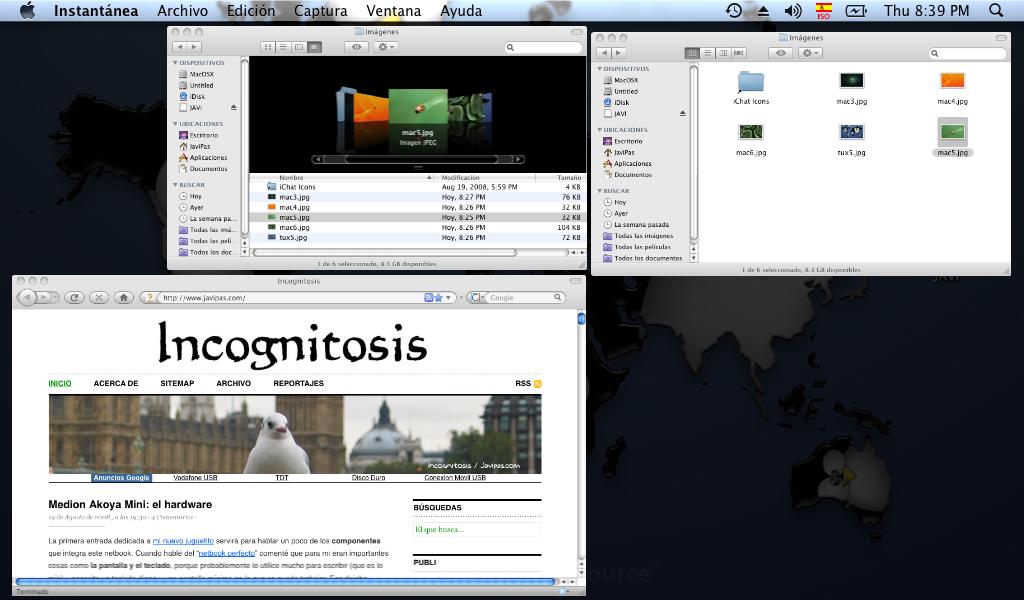Click the Firefox back arrow button
This screenshot has height=600, width=1024.
coord(27,298)
